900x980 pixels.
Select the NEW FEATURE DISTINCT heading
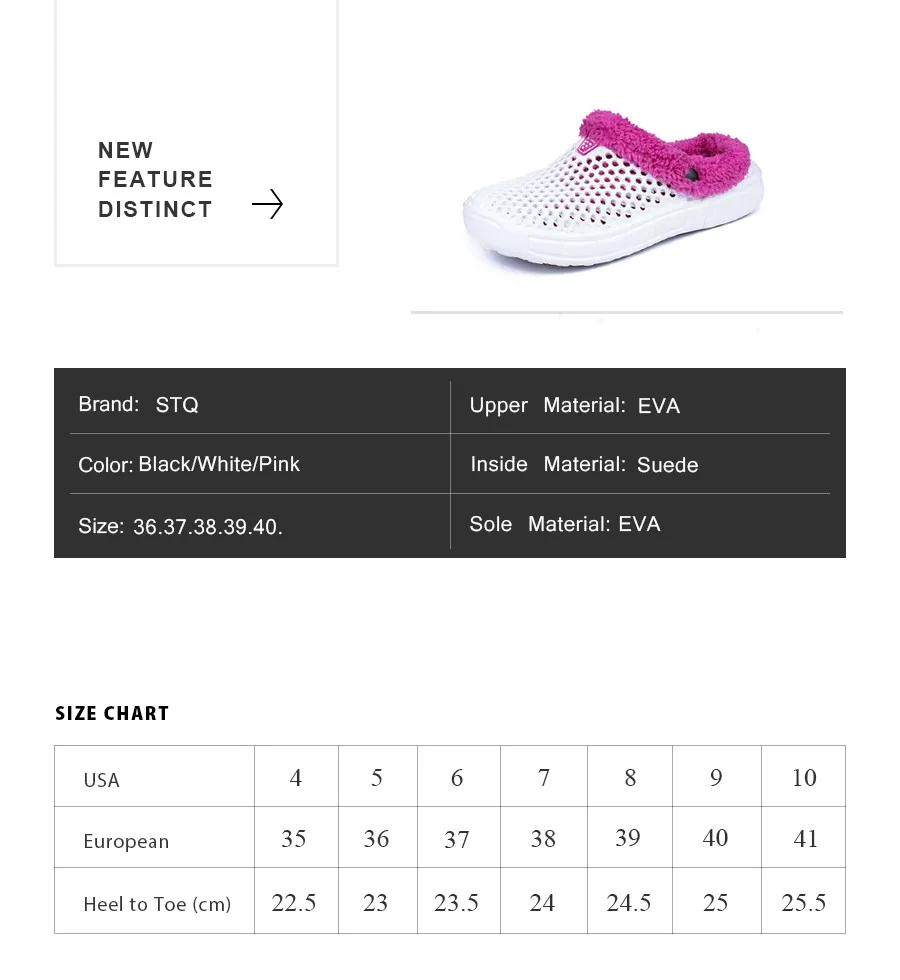pos(155,179)
